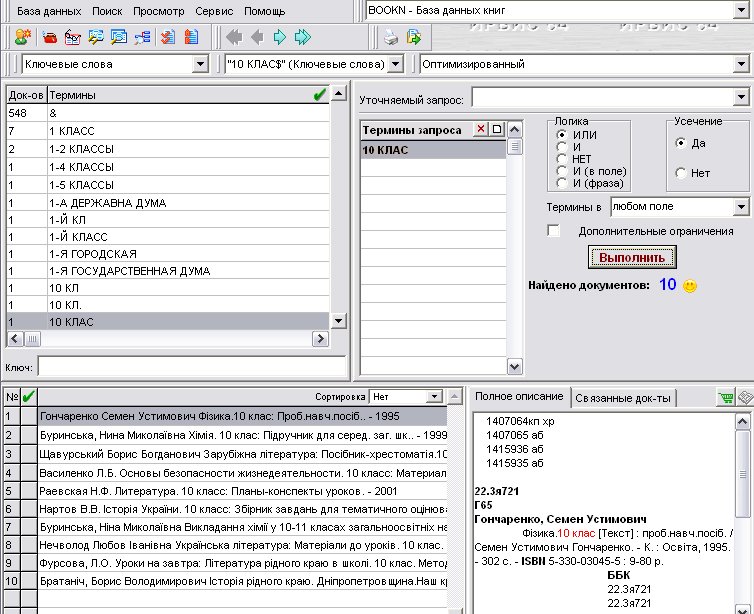This screenshot has height=614, width=754.
Task: Select the logic option "НЕТ"
Action: point(562,159)
